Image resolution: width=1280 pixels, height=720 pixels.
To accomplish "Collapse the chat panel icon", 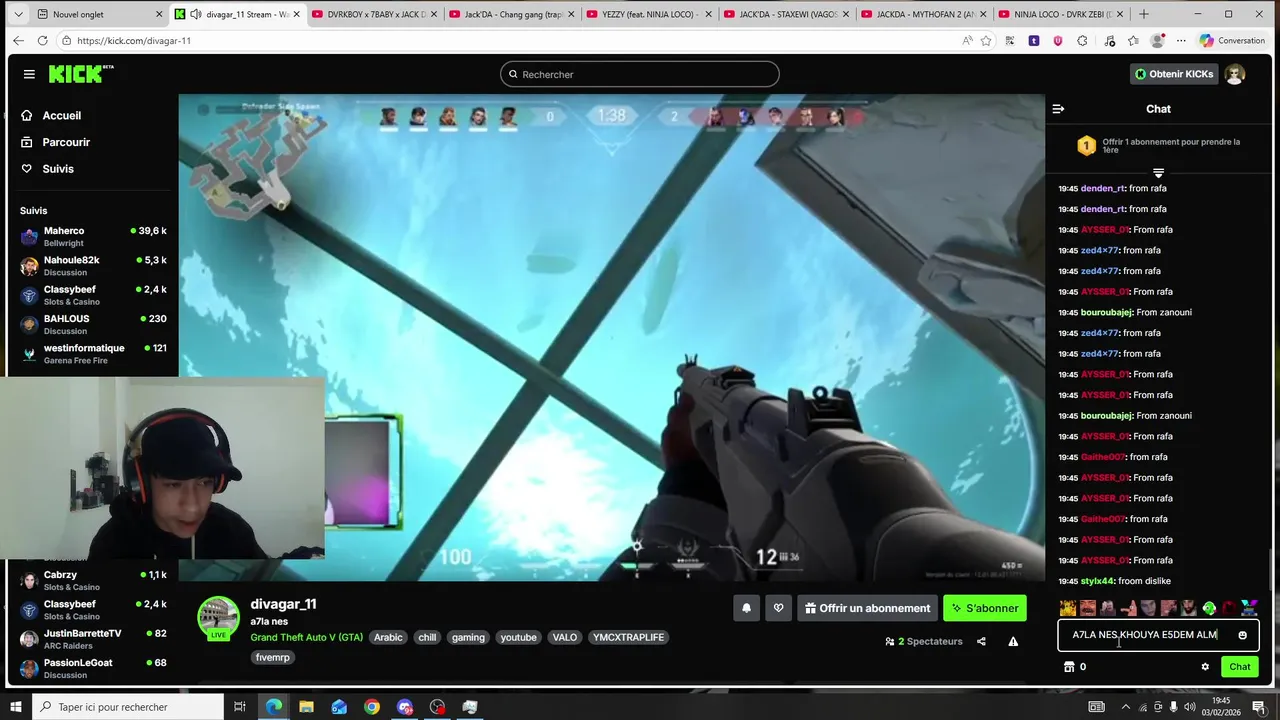I will pos(1058,109).
